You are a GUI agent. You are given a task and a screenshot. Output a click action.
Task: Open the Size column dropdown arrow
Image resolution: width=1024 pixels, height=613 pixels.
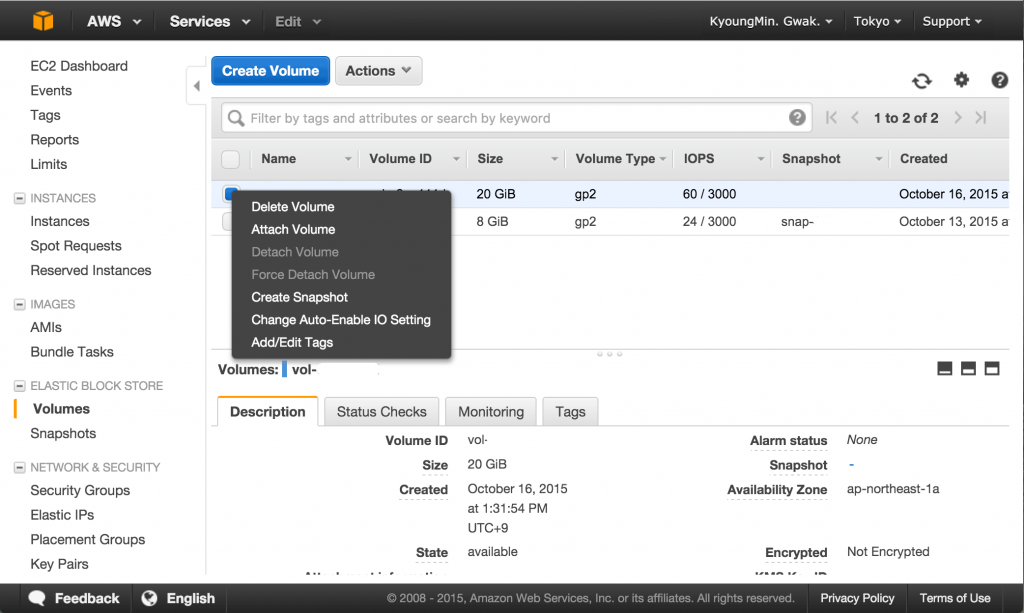pyautogui.click(x=554, y=159)
